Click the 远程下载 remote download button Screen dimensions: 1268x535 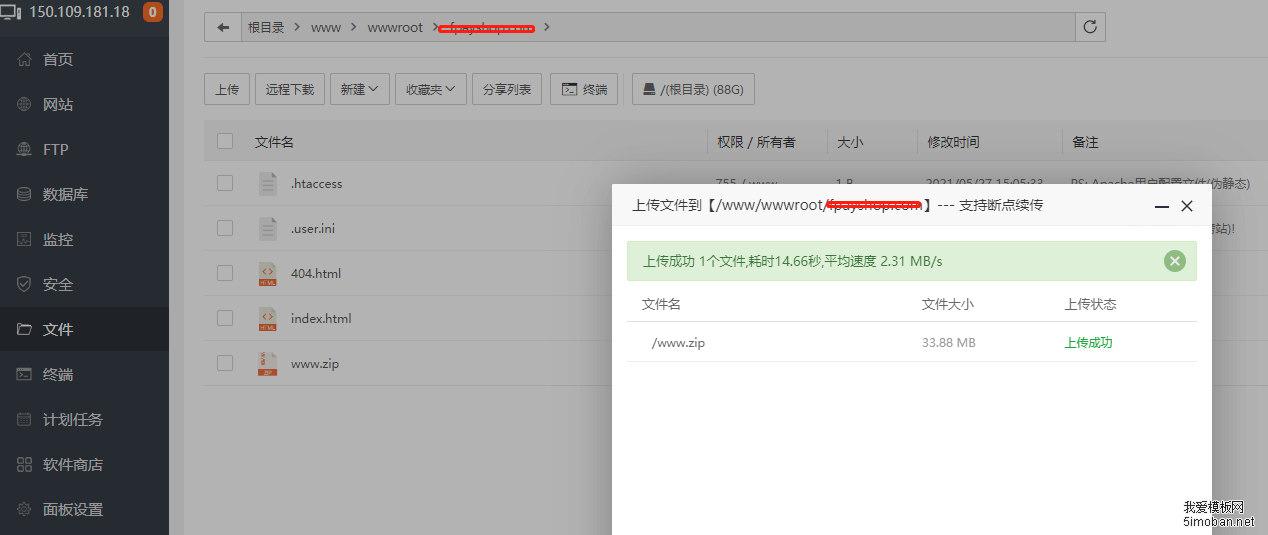[x=290, y=89]
